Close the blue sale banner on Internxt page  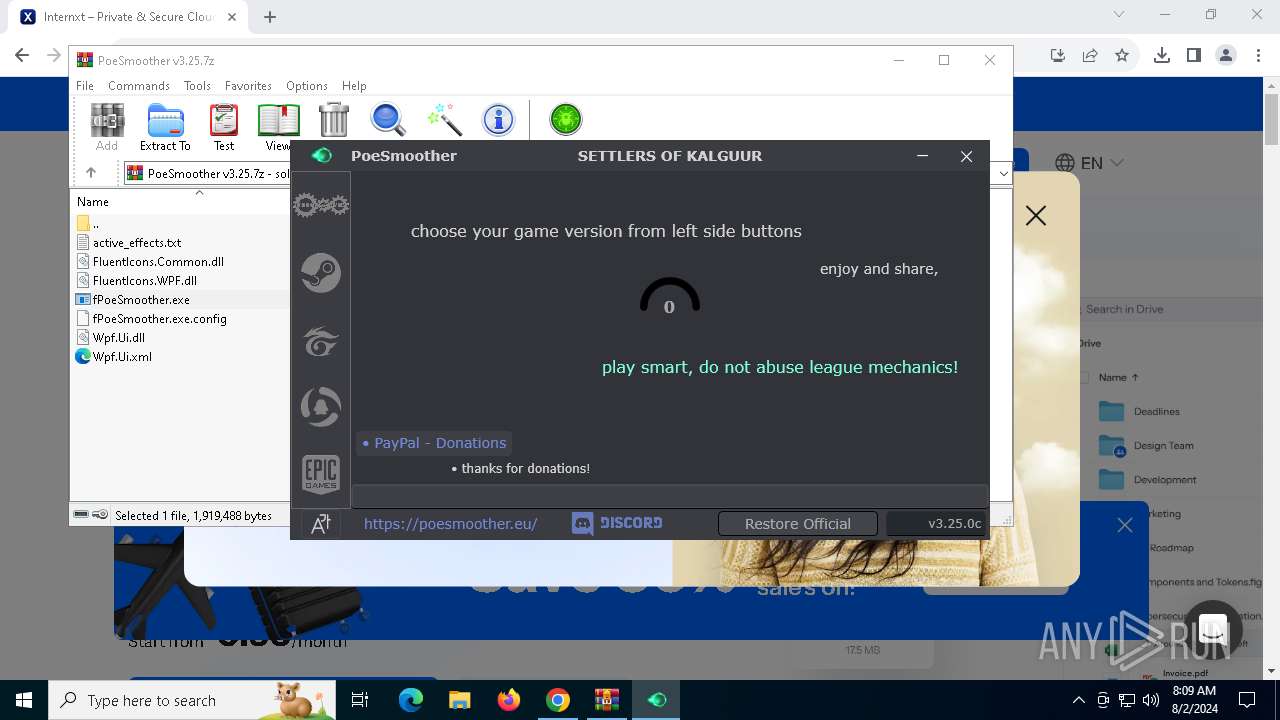point(1125,525)
